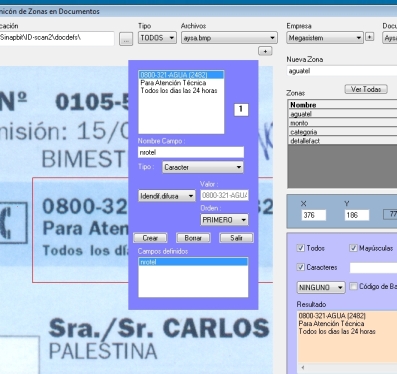Click the Nombre Campo text field

[x=191, y=152]
